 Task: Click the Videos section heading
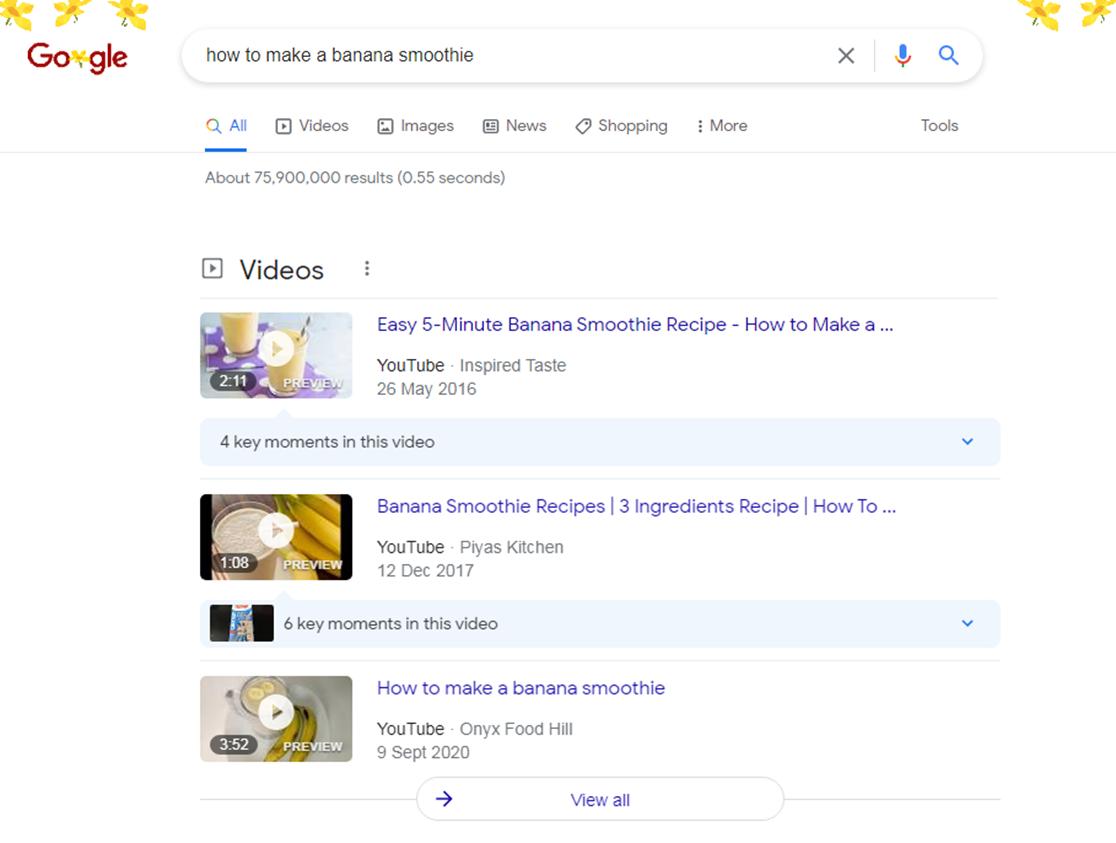(281, 270)
